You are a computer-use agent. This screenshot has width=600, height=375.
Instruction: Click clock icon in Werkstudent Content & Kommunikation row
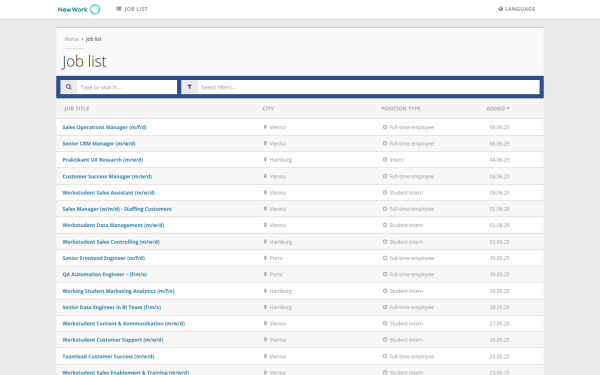385,323
